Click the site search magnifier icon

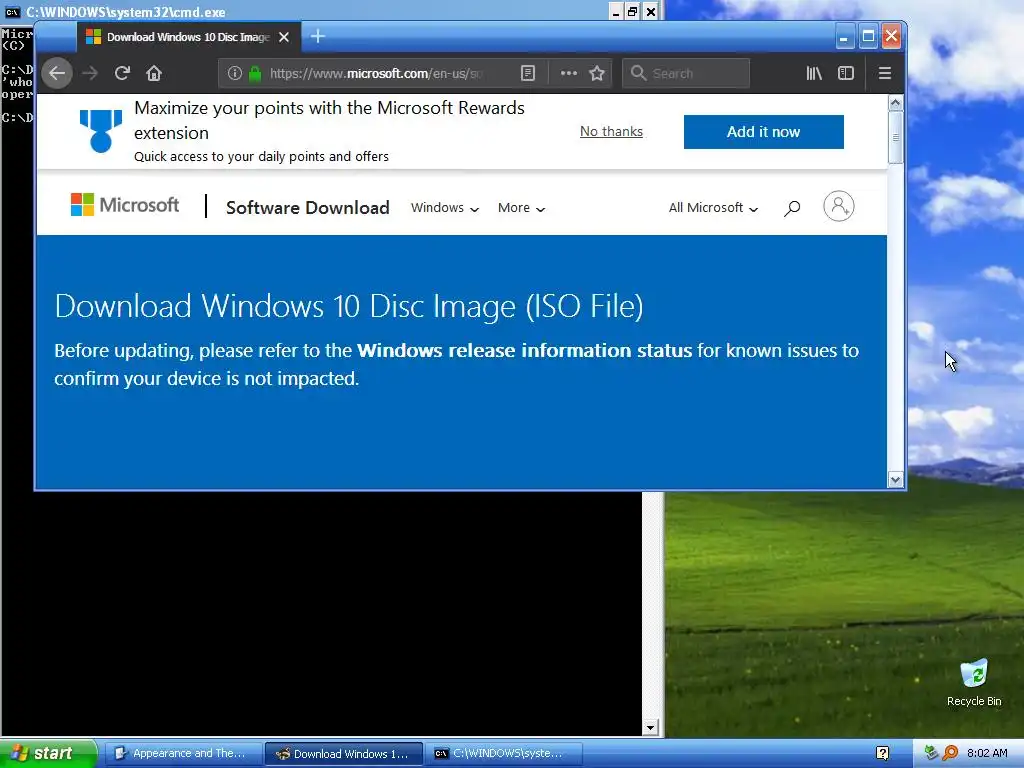pos(792,208)
